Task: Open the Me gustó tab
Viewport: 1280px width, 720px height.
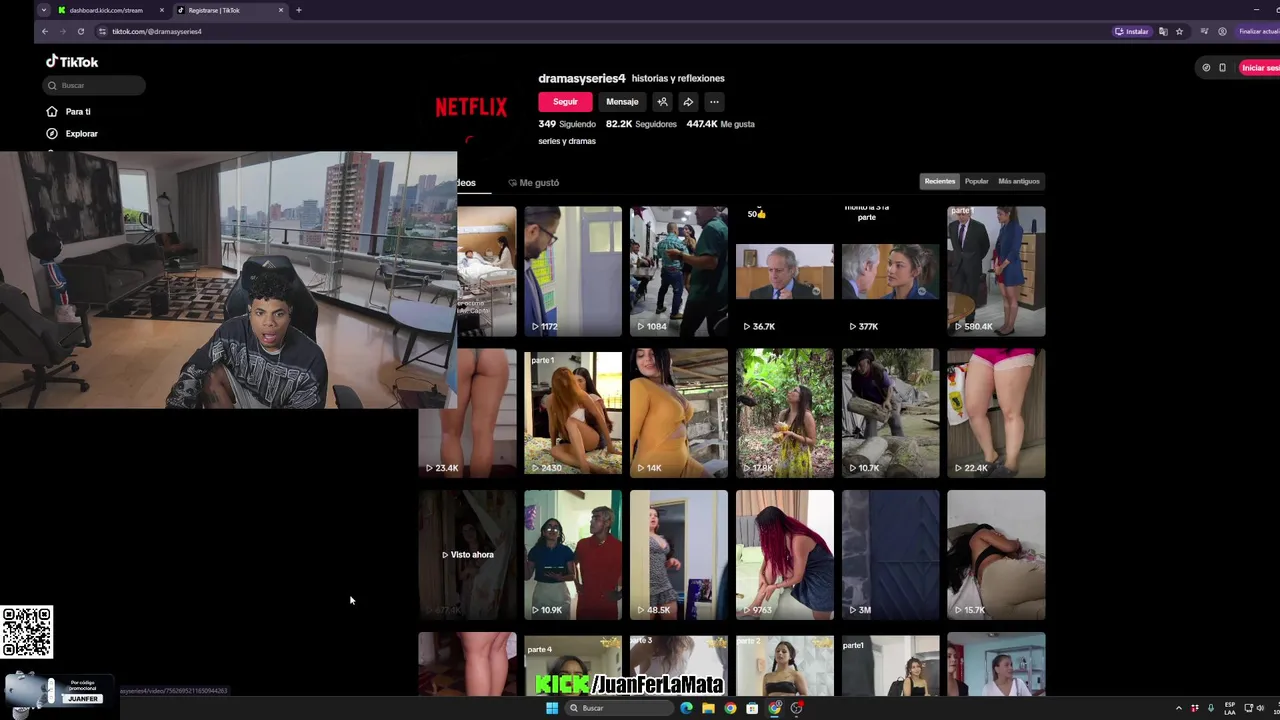Action: click(x=534, y=183)
